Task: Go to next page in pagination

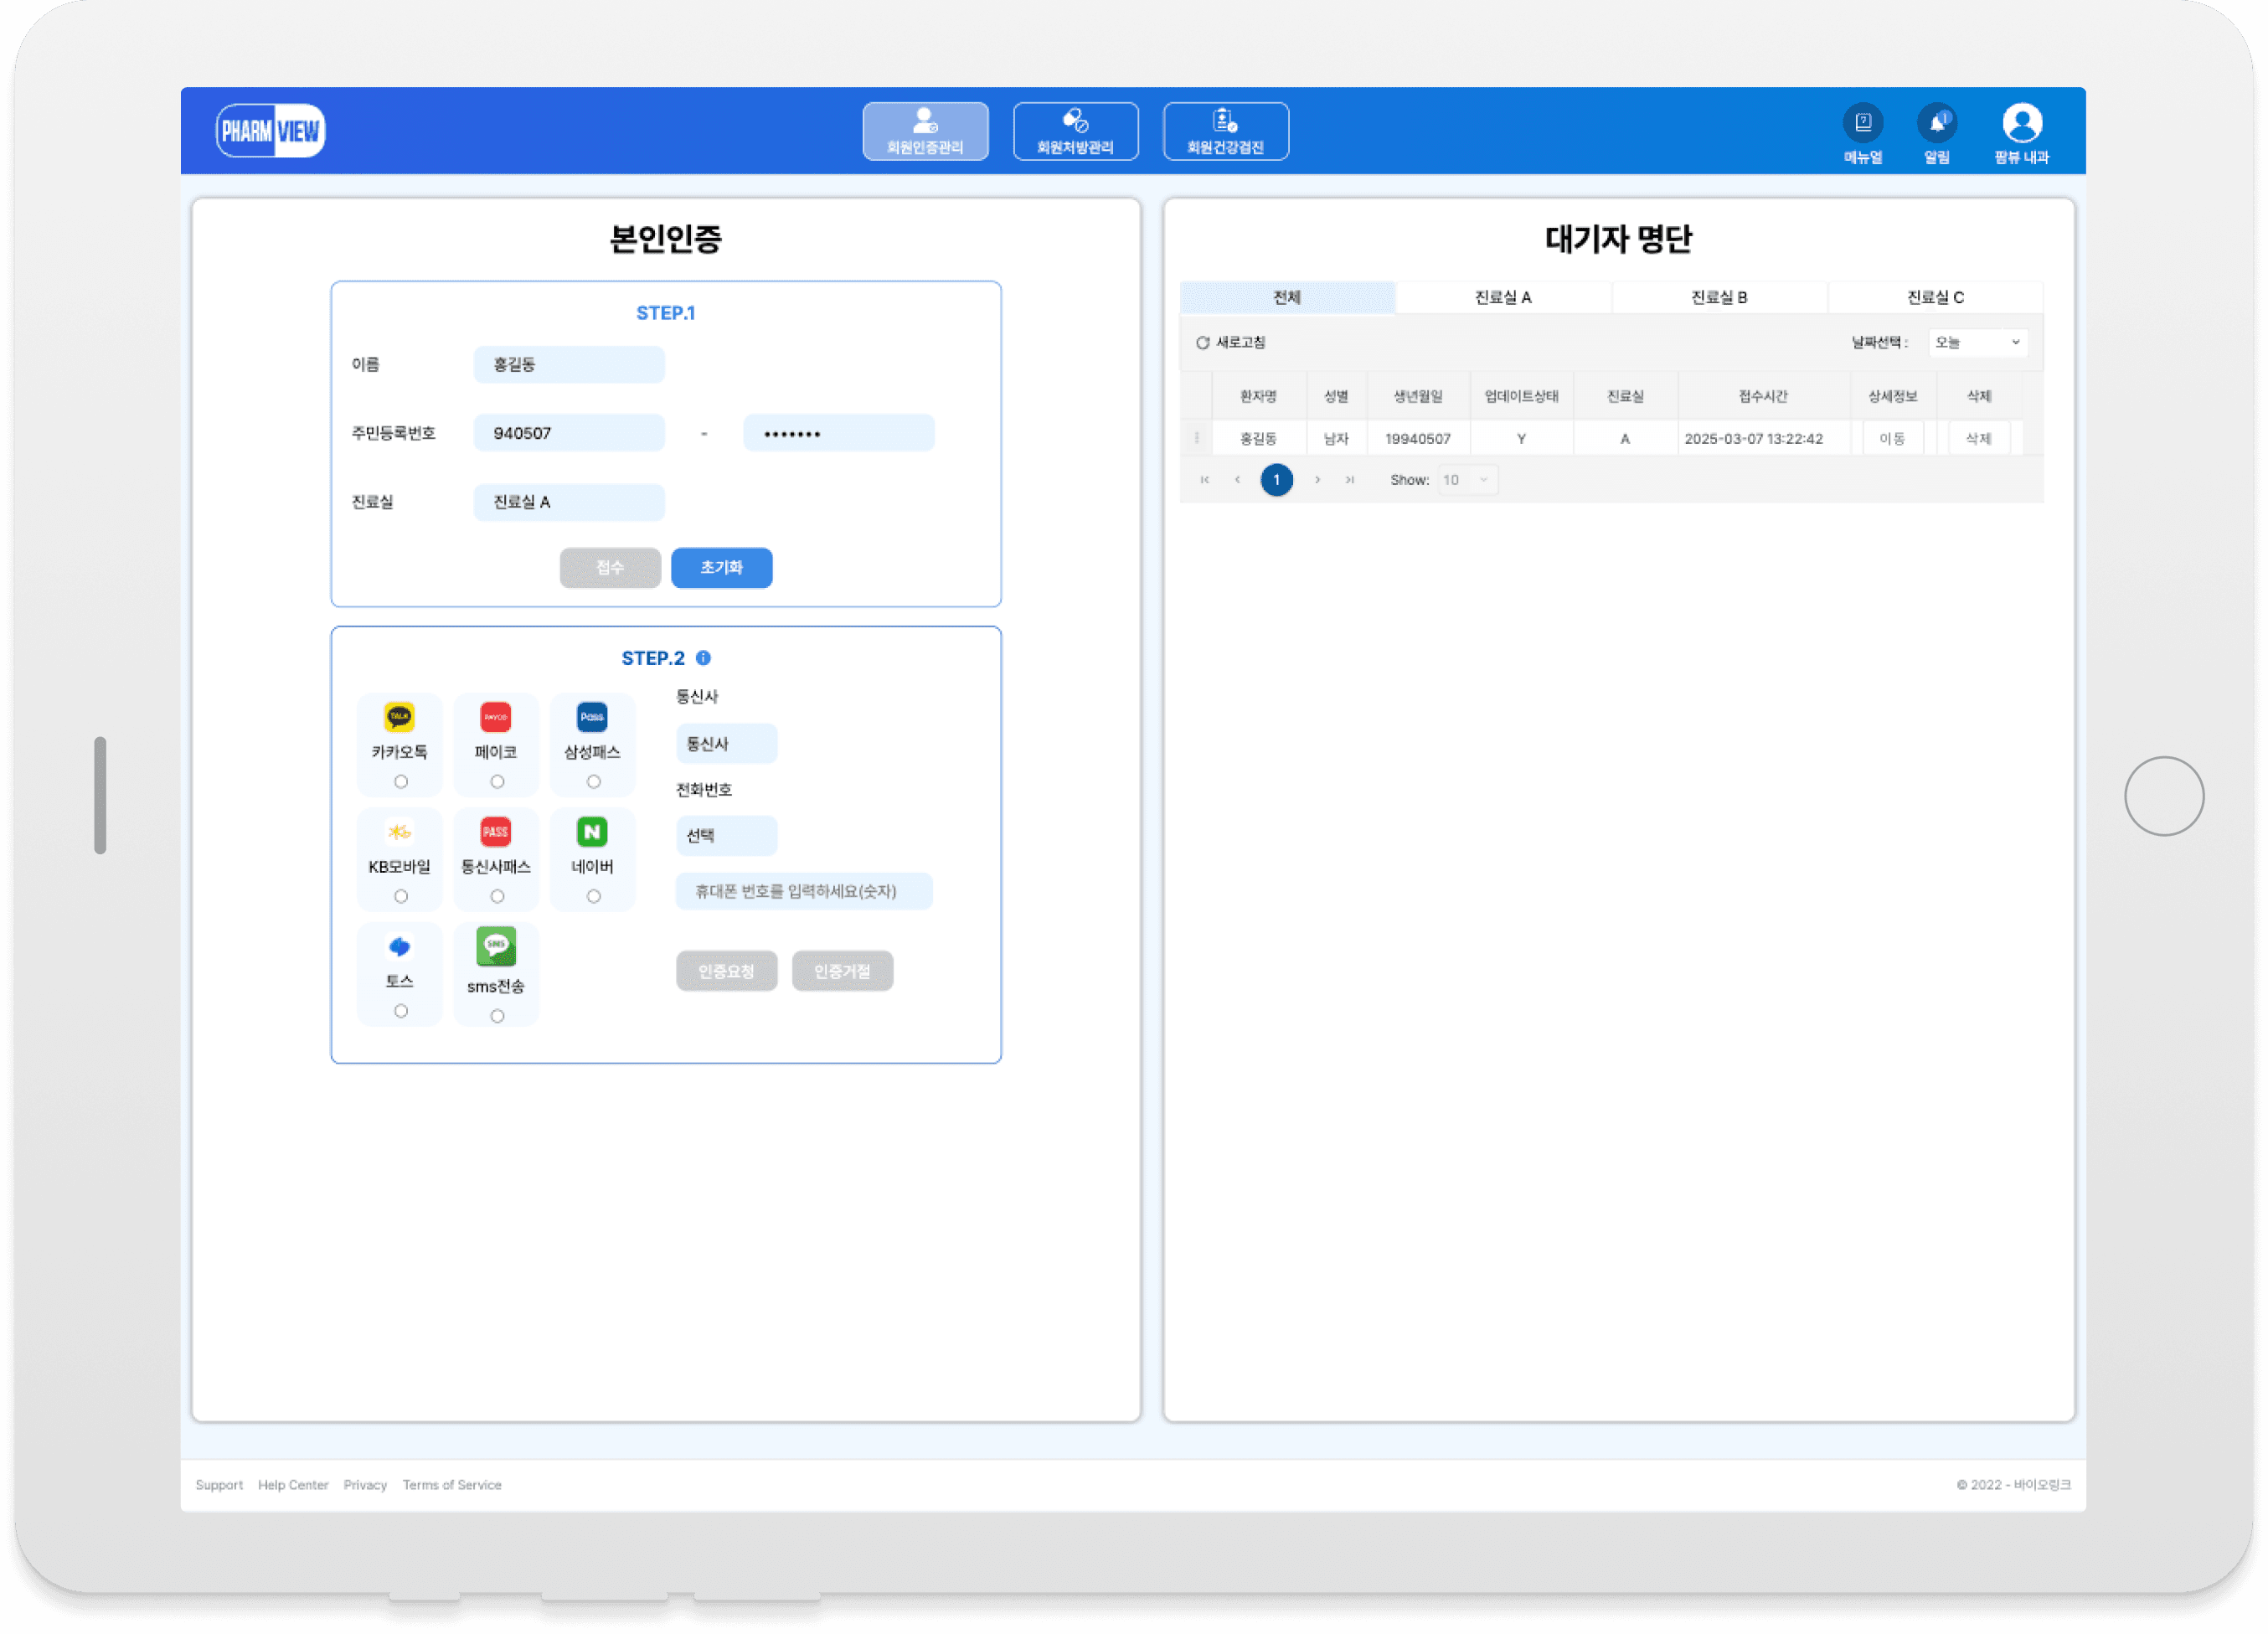Action: (1318, 480)
